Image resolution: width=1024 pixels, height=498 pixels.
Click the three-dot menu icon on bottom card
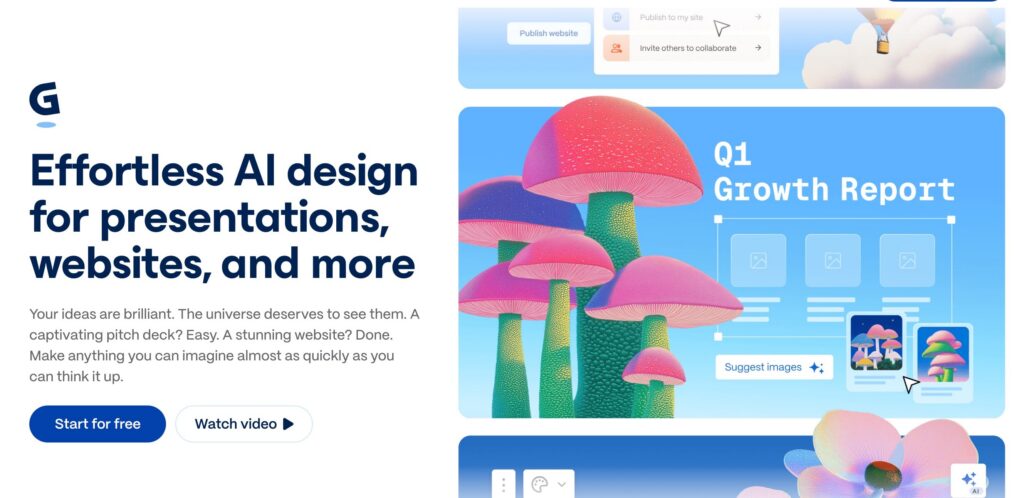(x=504, y=485)
